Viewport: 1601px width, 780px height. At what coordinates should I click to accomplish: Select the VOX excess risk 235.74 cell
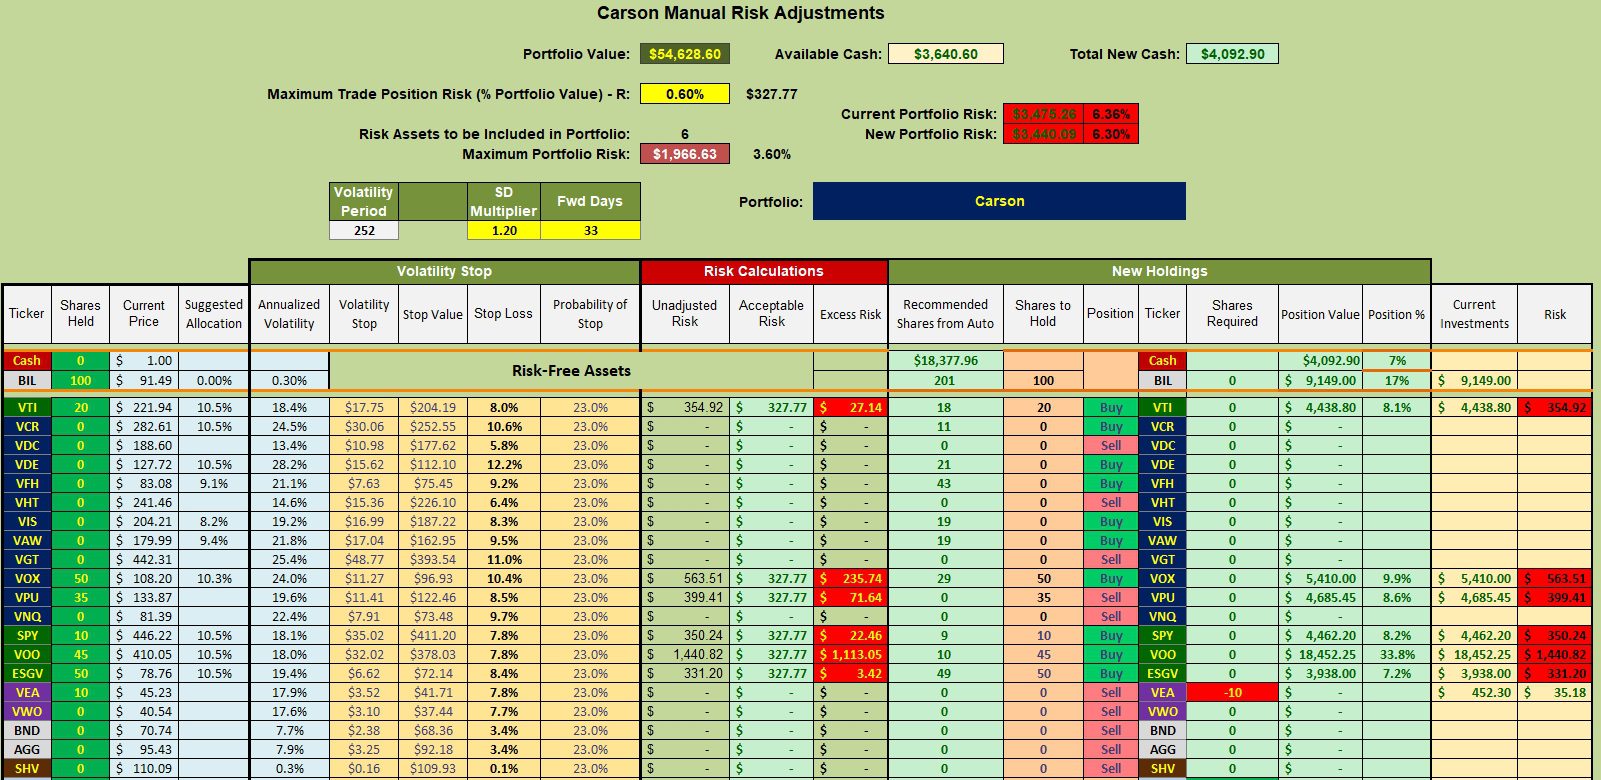tap(850, 579)
